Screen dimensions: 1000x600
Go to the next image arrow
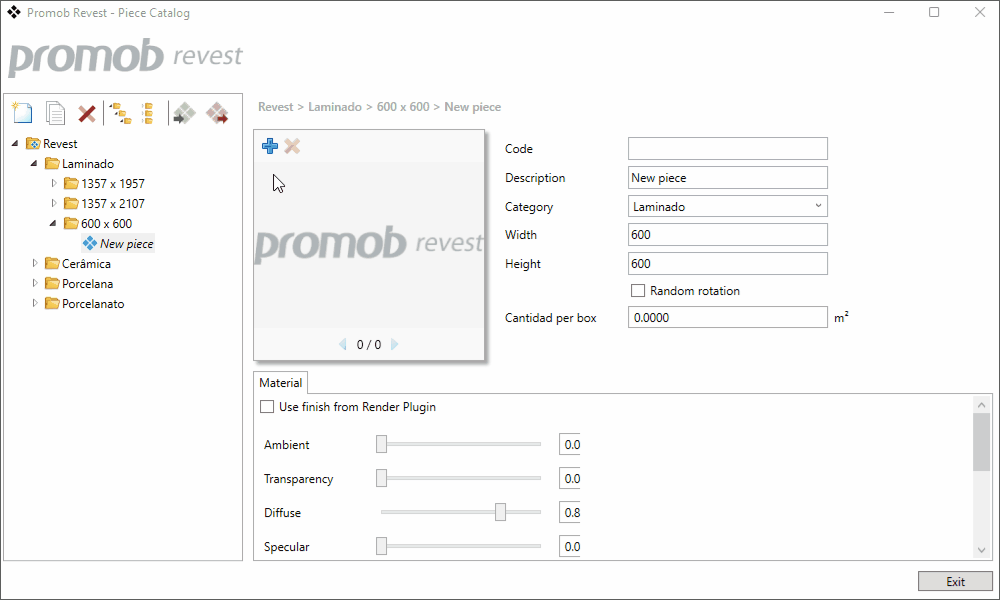click(x=394, y=344)
